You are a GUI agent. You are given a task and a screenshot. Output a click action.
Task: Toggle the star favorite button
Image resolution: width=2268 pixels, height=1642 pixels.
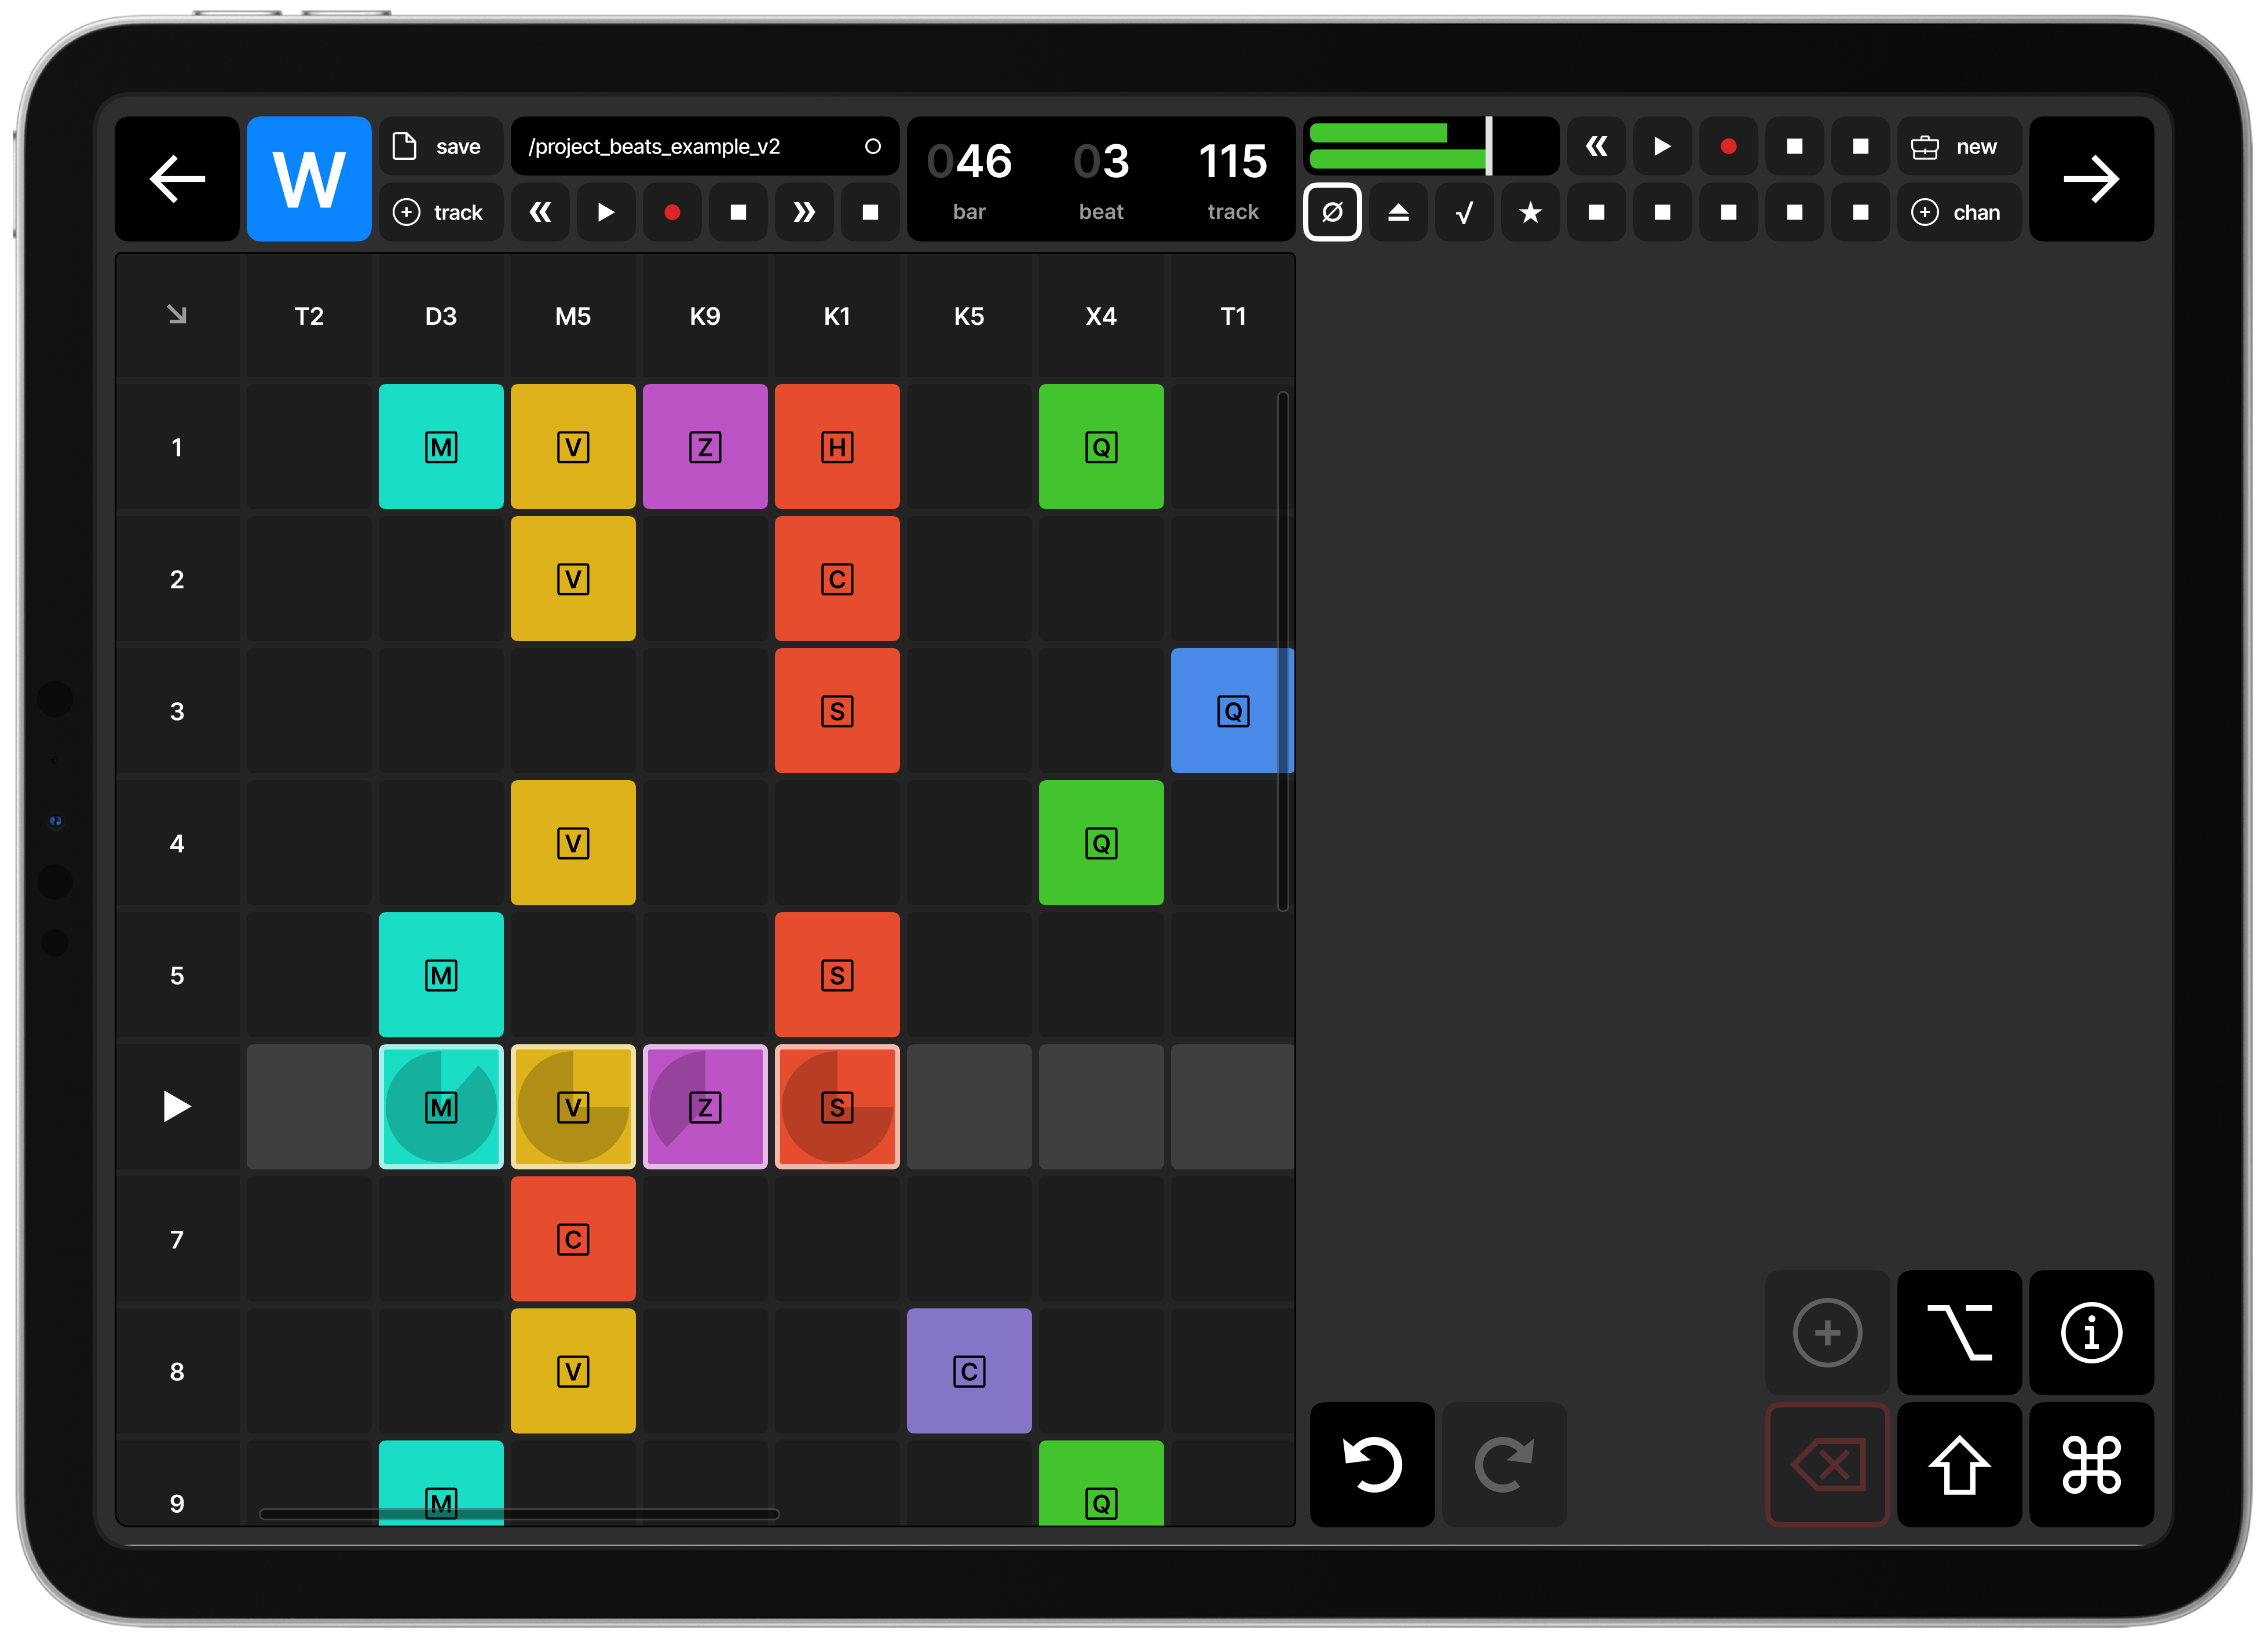coord(1530,212)
